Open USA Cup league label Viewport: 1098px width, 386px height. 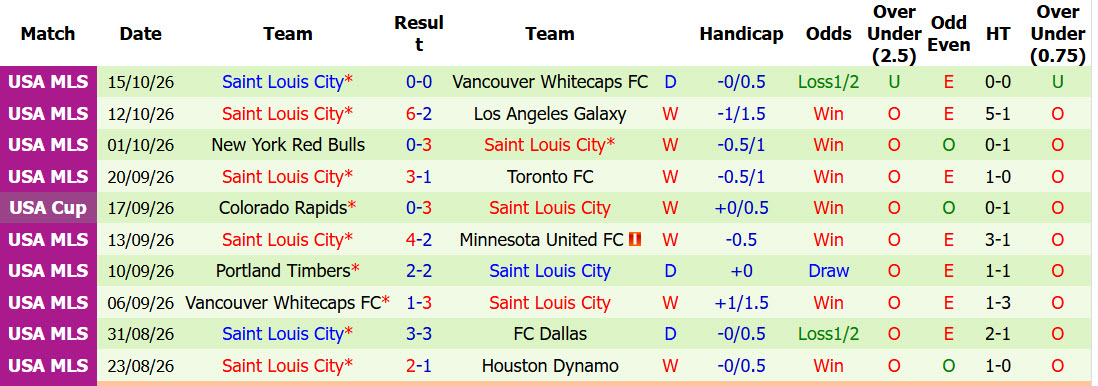[x=48, y=208]
